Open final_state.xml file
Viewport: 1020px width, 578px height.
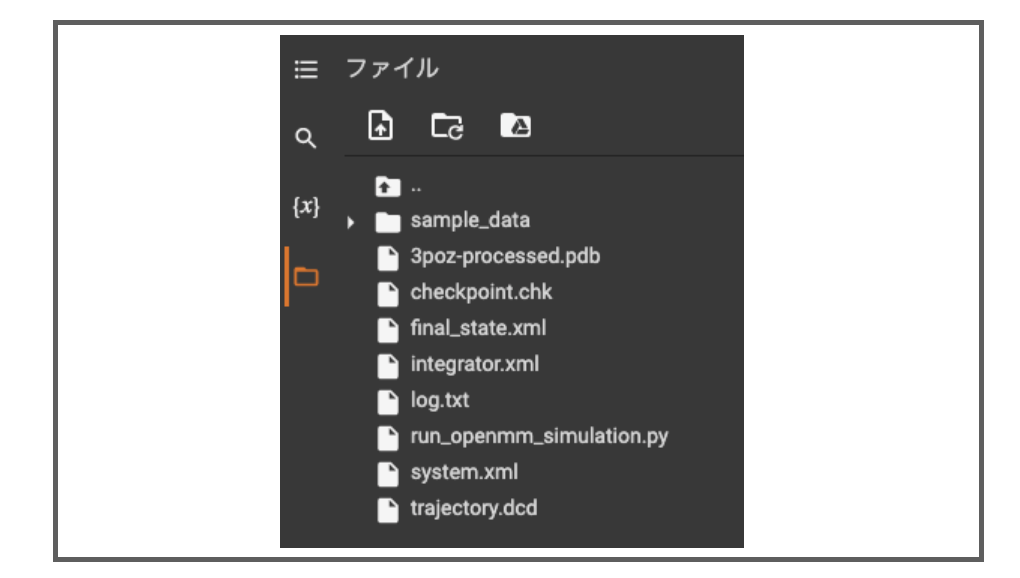pyautogui.click(x=478, y=328)
